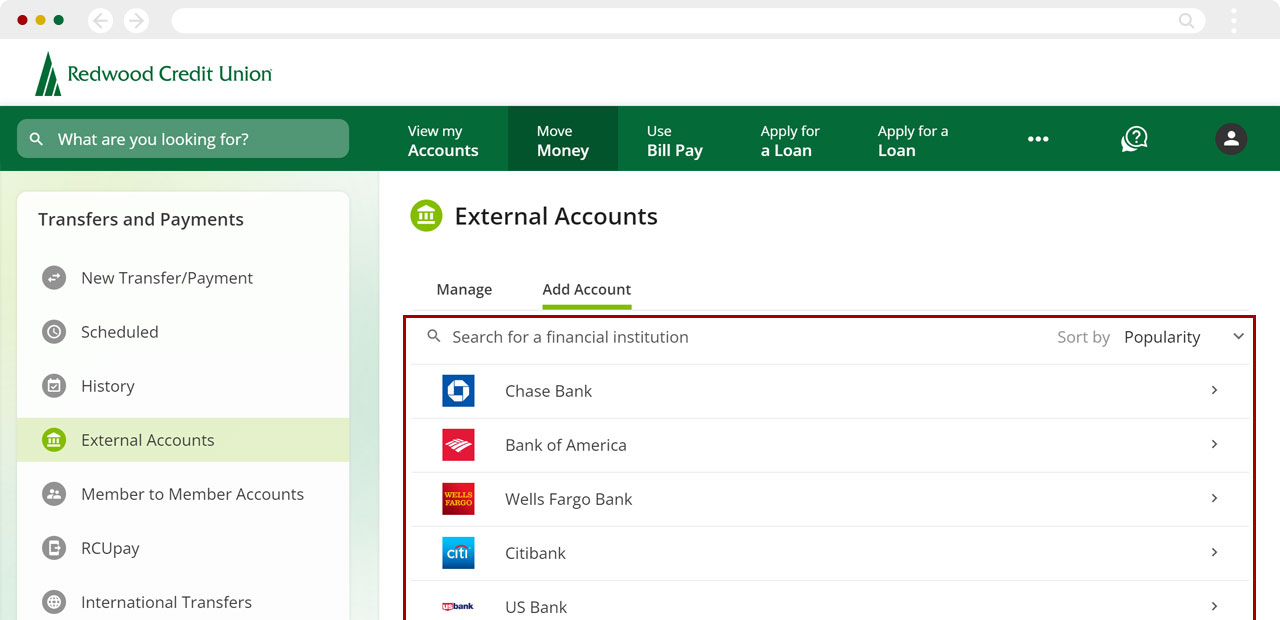
Task: Click the 'Search for a financial institution' field
Action: coord(570,337)
